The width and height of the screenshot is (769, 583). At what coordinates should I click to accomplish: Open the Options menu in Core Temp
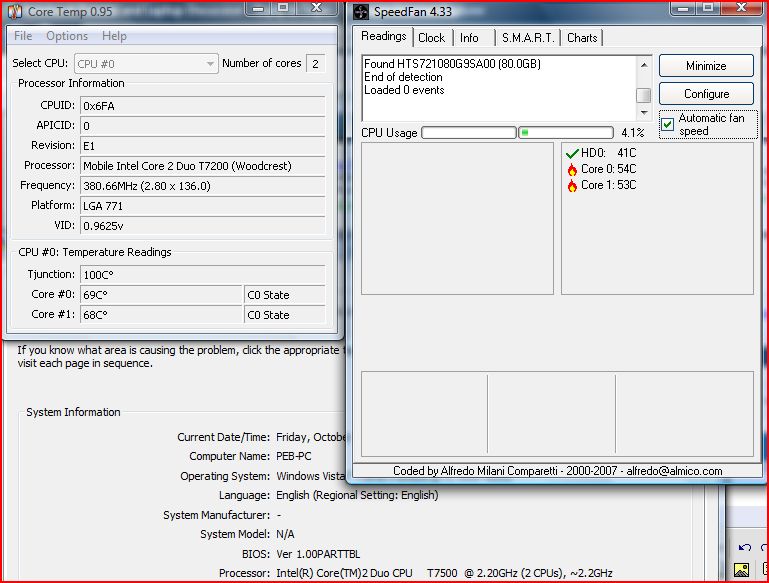[x=67, y=36]
